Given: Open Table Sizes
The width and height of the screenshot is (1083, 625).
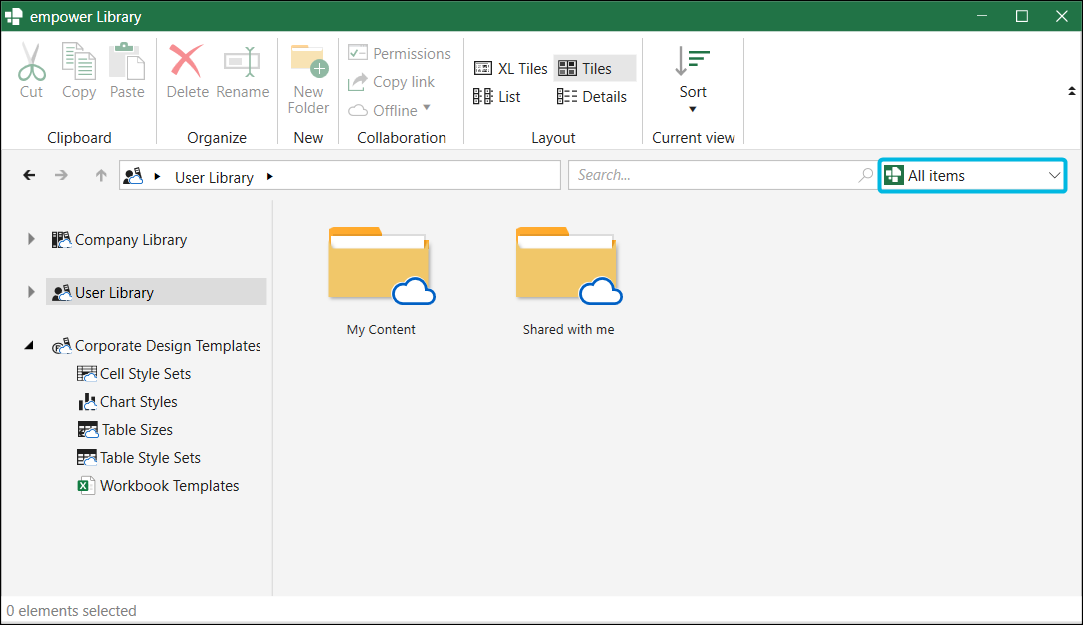Looking at the screenshot, I should [x=125, y=430].
